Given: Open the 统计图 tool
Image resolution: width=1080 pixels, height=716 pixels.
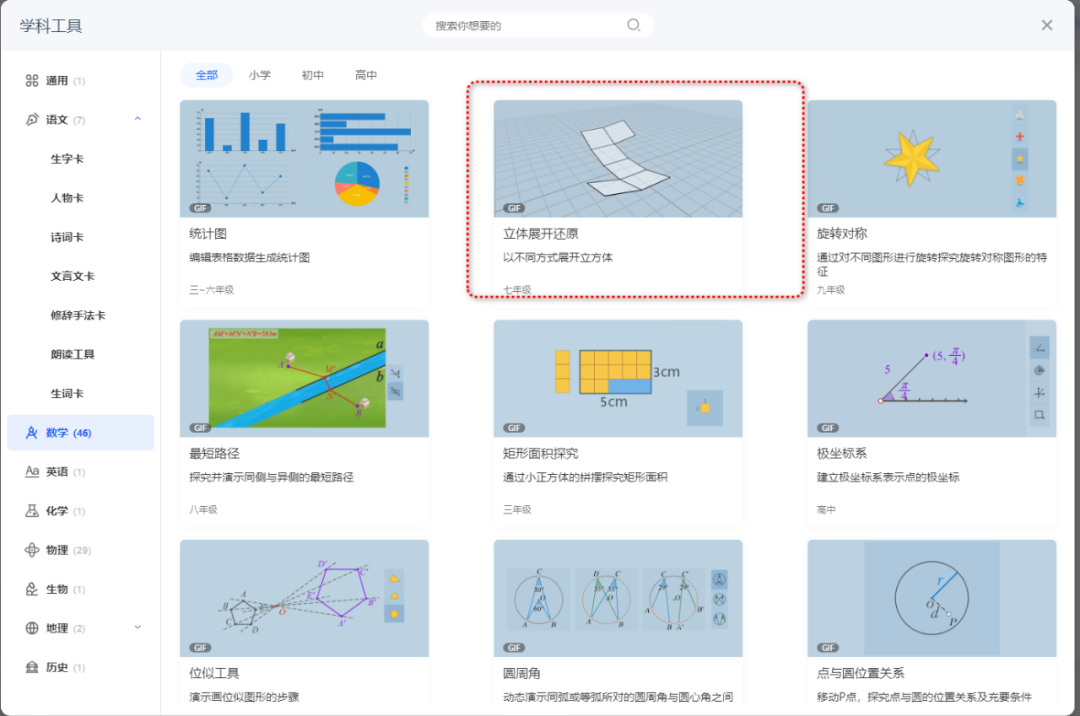Looking at the screenshot, I should (304, 160).
